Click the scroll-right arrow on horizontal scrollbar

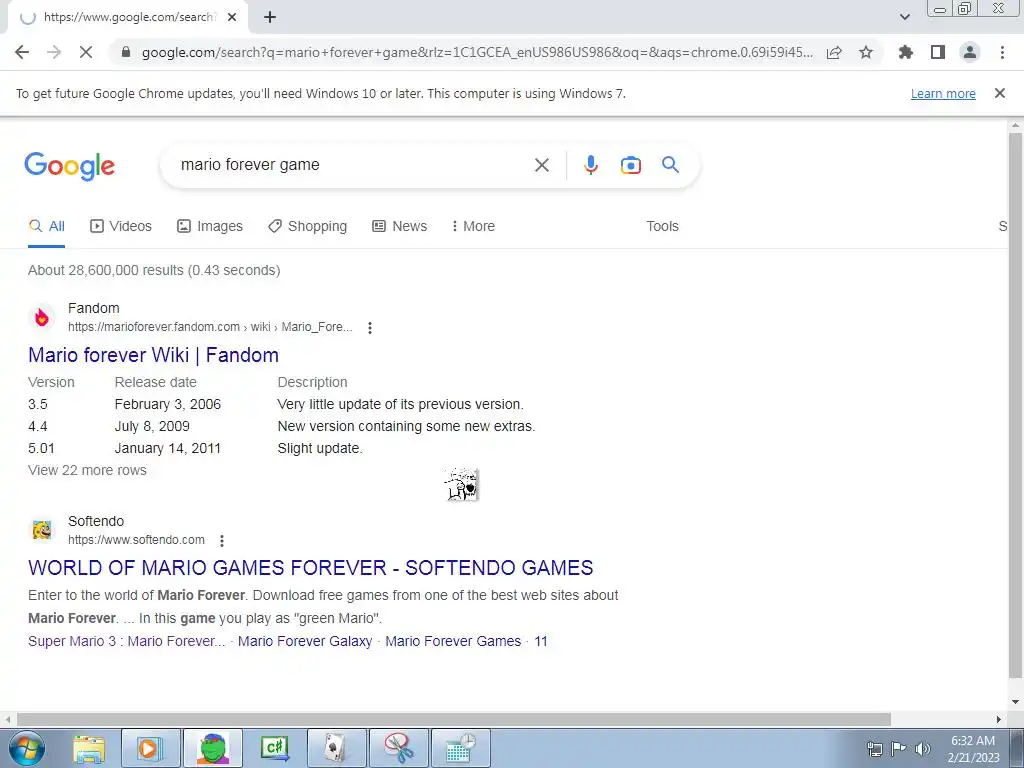click(x=999, y=719)
